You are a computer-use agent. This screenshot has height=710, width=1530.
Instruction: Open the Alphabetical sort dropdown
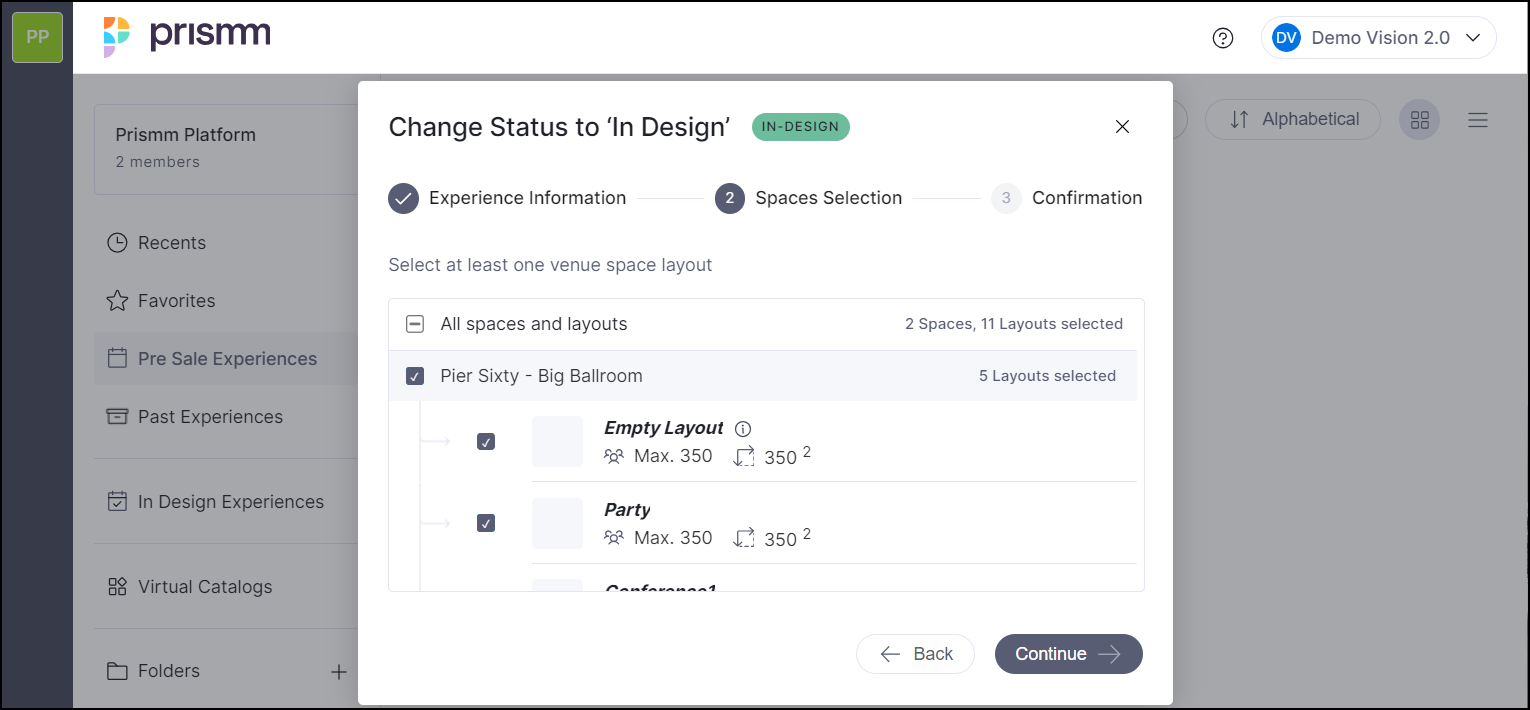[1293, 120]
